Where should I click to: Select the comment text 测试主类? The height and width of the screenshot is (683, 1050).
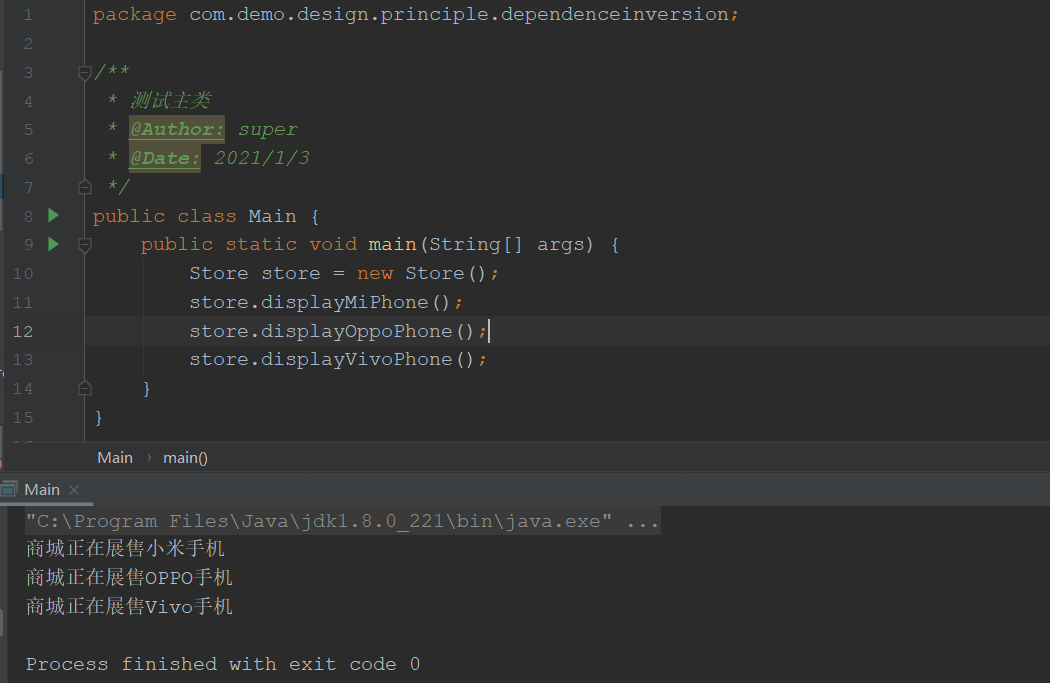[x=170, y=101]
